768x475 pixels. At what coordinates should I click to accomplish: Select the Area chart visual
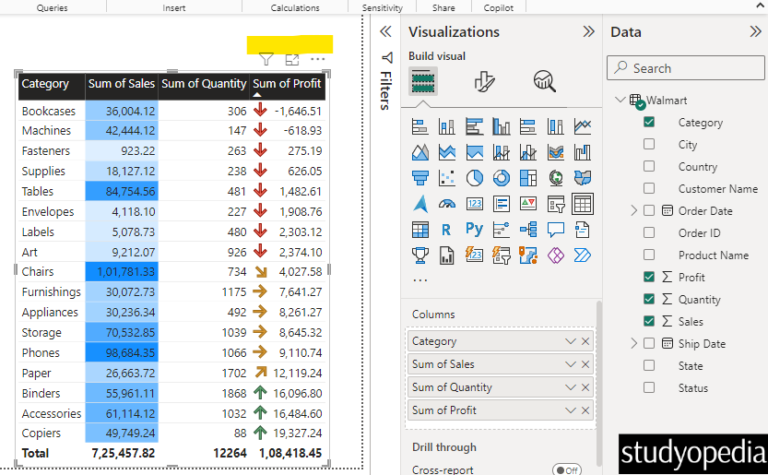pos(420,152)
